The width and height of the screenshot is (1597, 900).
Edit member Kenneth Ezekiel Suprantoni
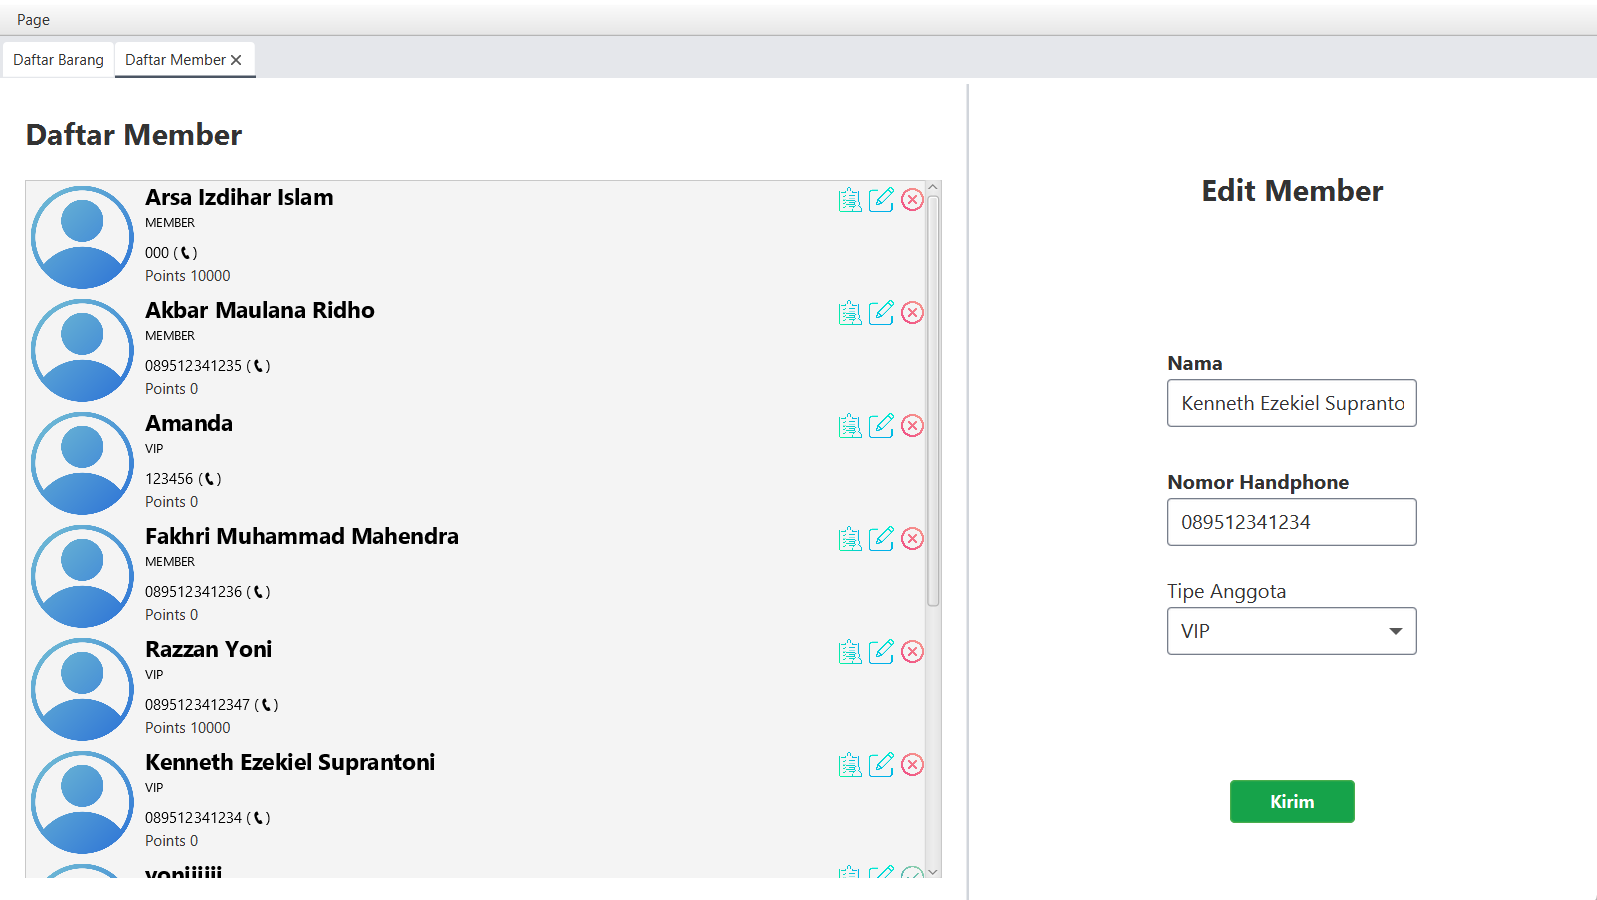coord(881,765)
